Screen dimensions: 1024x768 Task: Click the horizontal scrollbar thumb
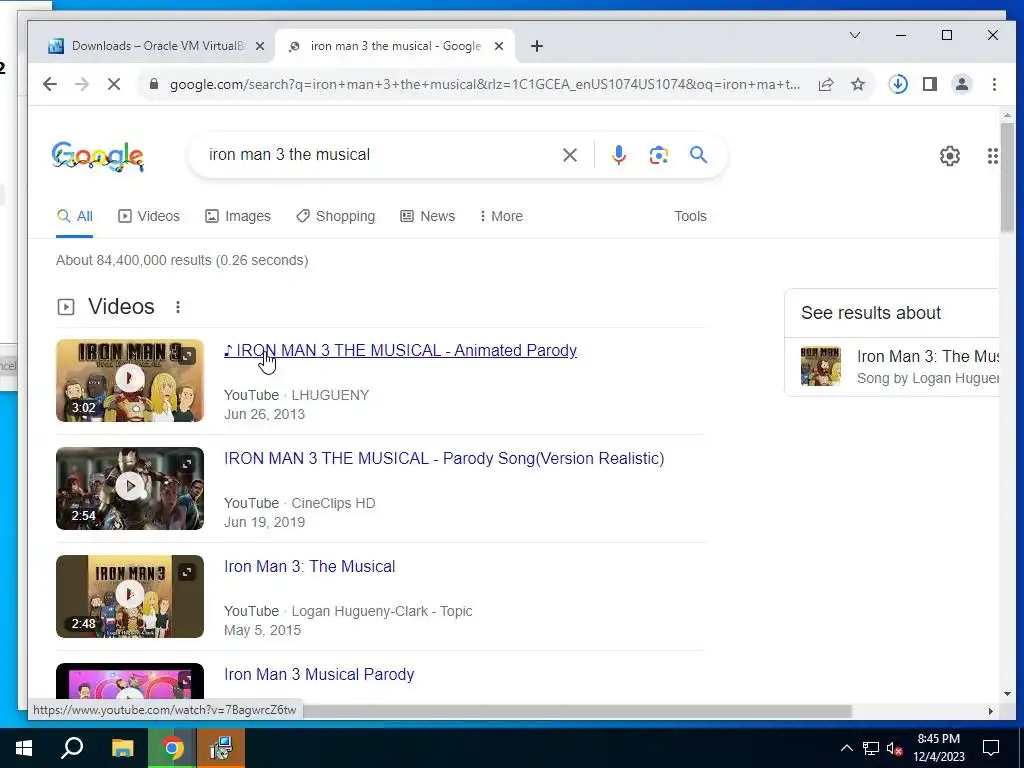click(577, 711)
